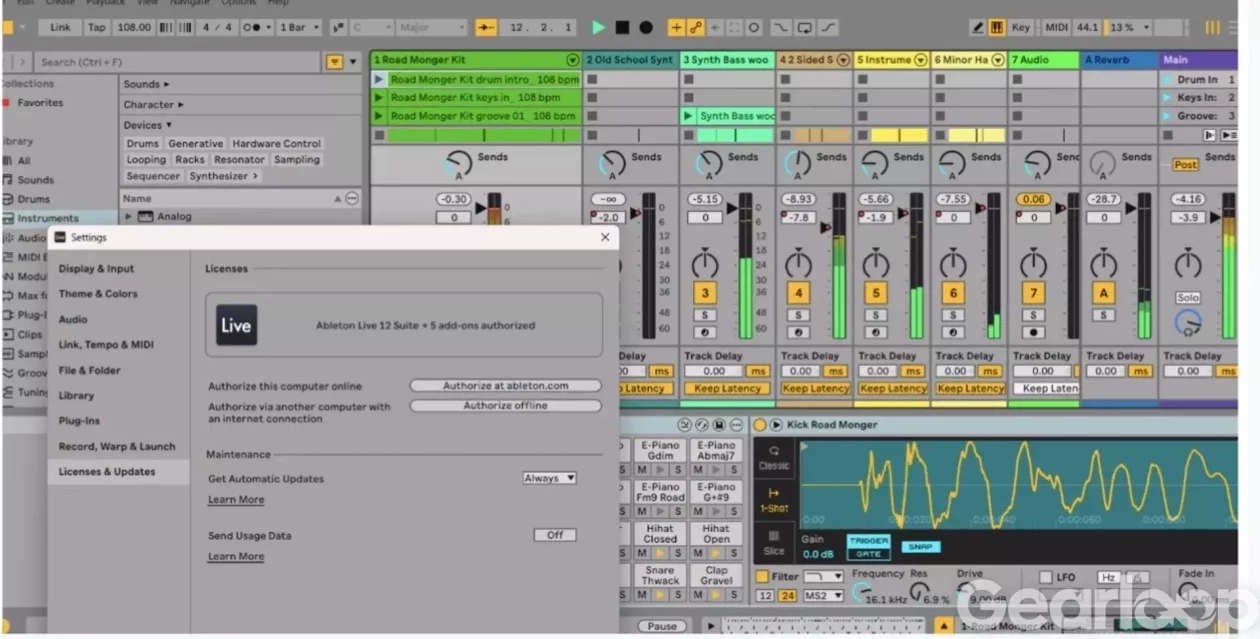
Task: Launch the Synth Bass clip play triangle
Action: pyautogui.click(x=687, y=116)
